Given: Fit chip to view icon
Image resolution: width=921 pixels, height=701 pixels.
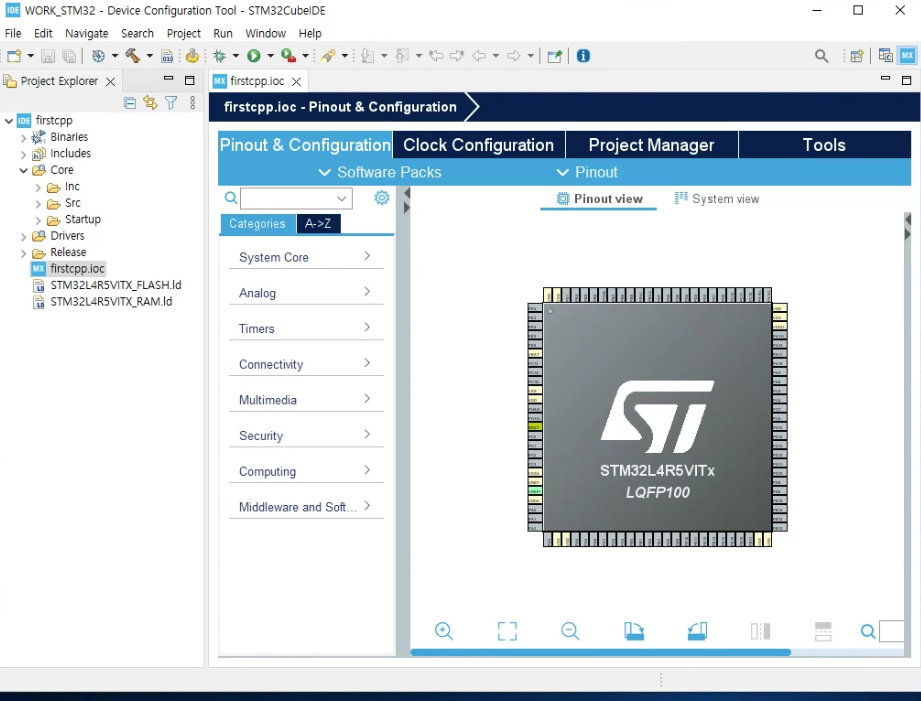Looking at the screenshot, I should [507, 631].
